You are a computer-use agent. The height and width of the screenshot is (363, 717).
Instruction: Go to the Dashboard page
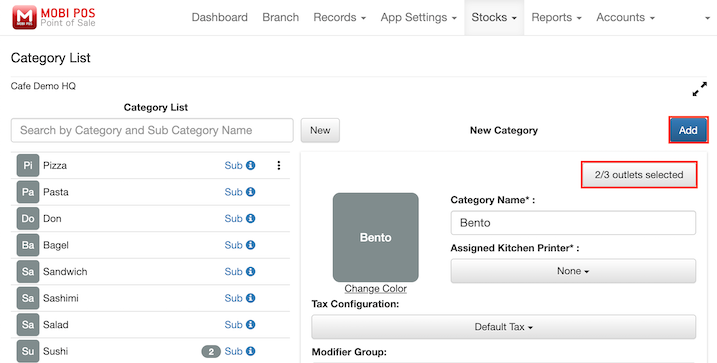[219, 17]
